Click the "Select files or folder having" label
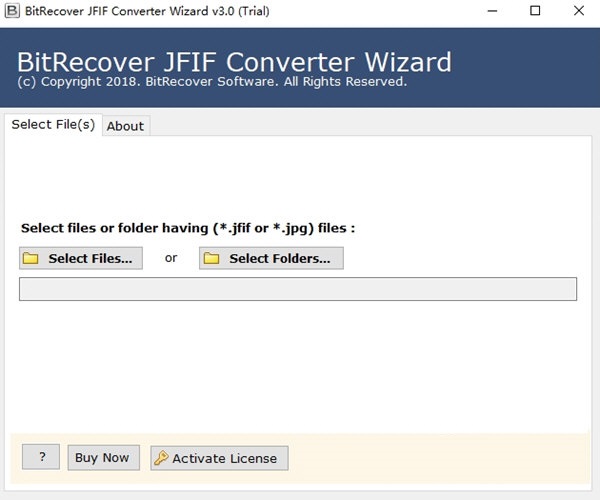Viewport: 600px width, 500px height. click(x=188, y=228)
